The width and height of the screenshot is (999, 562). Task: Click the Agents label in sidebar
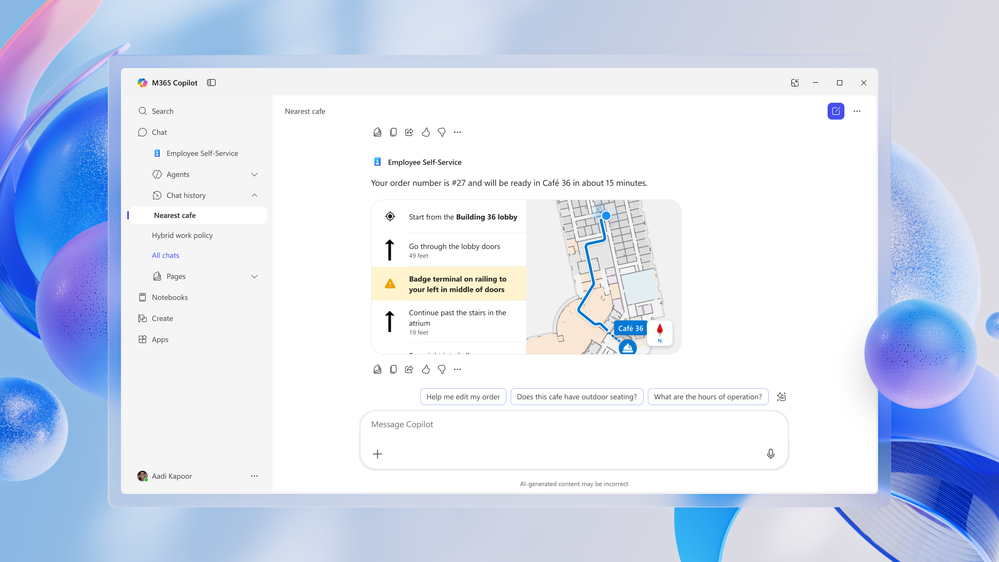pos(178,174)
